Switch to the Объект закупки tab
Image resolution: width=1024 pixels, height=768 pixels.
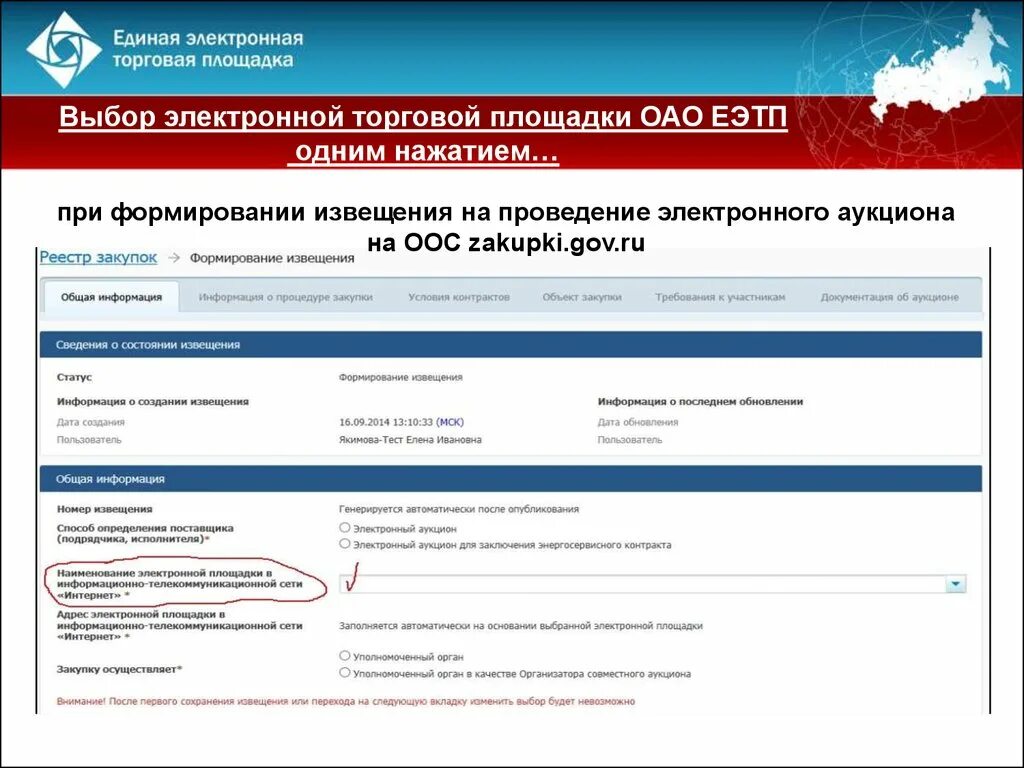[x=582, y=297]
